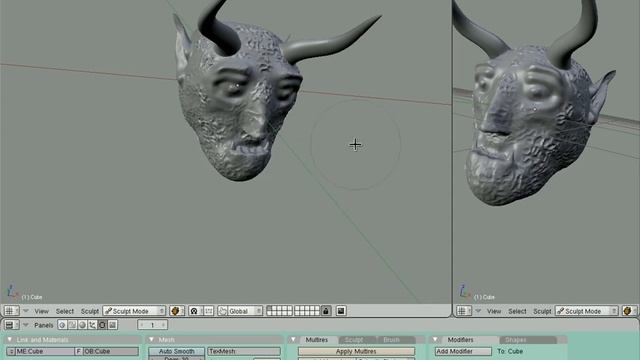Open the buttons window type selector icon

point(11,325)
